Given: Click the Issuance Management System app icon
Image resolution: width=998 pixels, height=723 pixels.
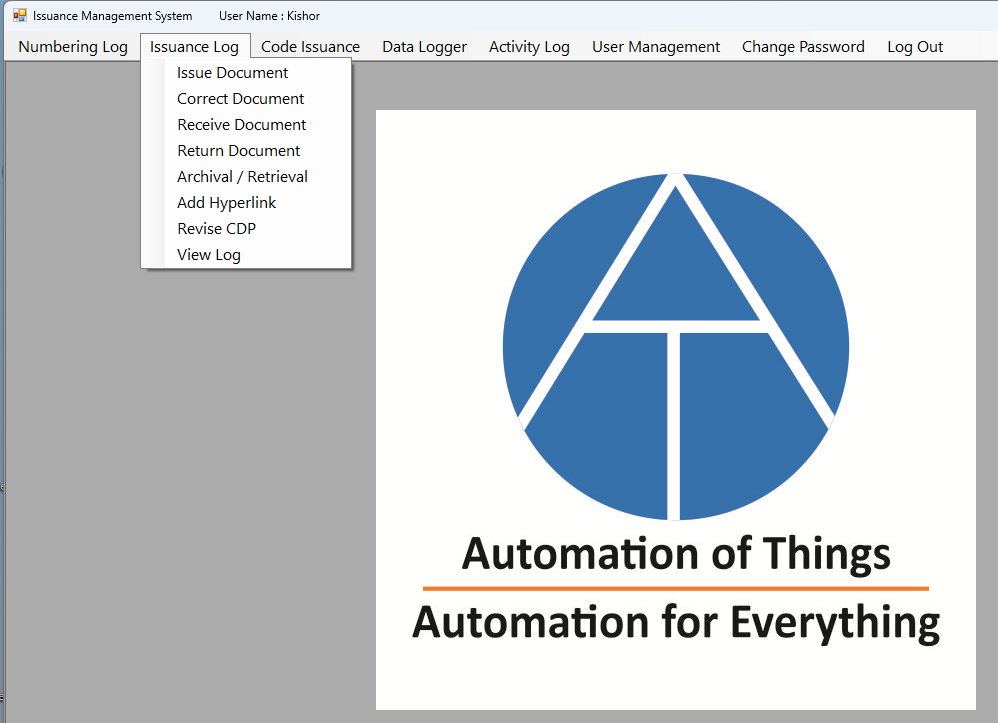Looking at the screenshot, I should pyautogui.click(x=20, y=15).
